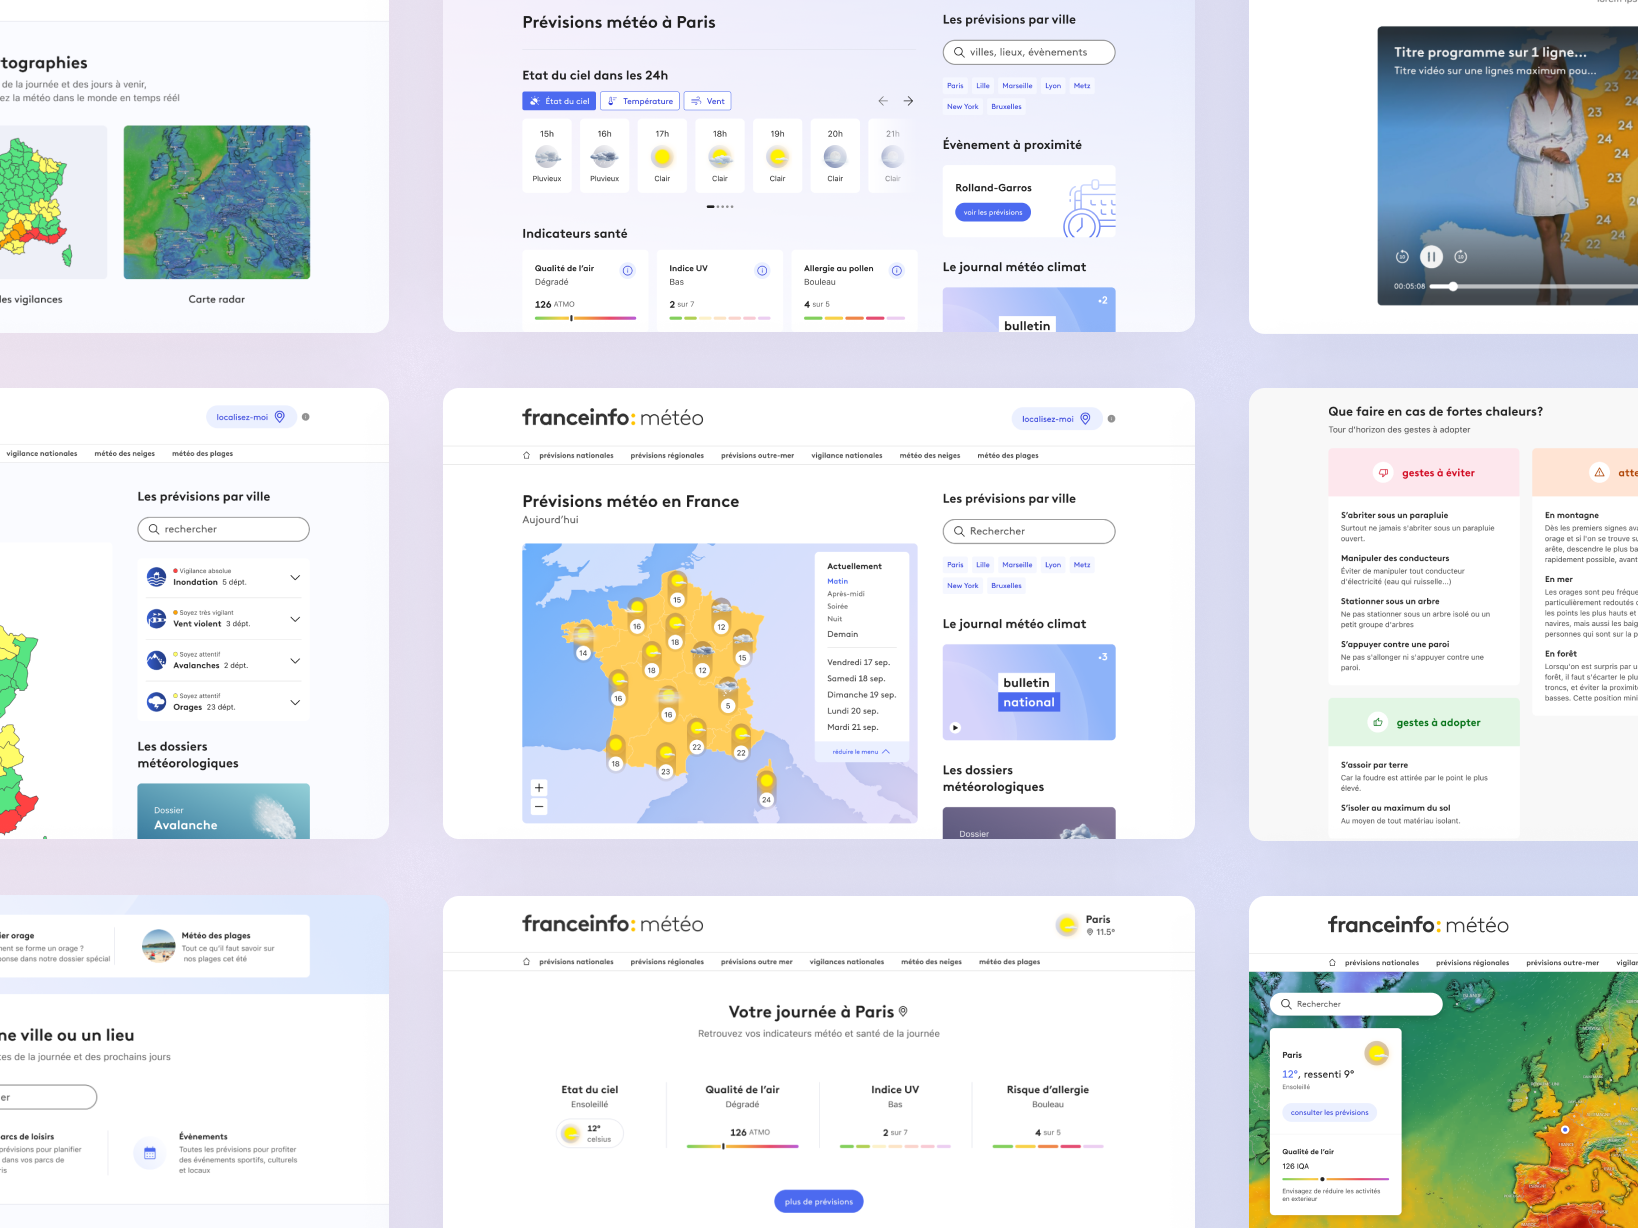Open 'vigilance nationales' in the France forecast nav
Viewport: 1638px width, 1228px height.
point(847,455)
